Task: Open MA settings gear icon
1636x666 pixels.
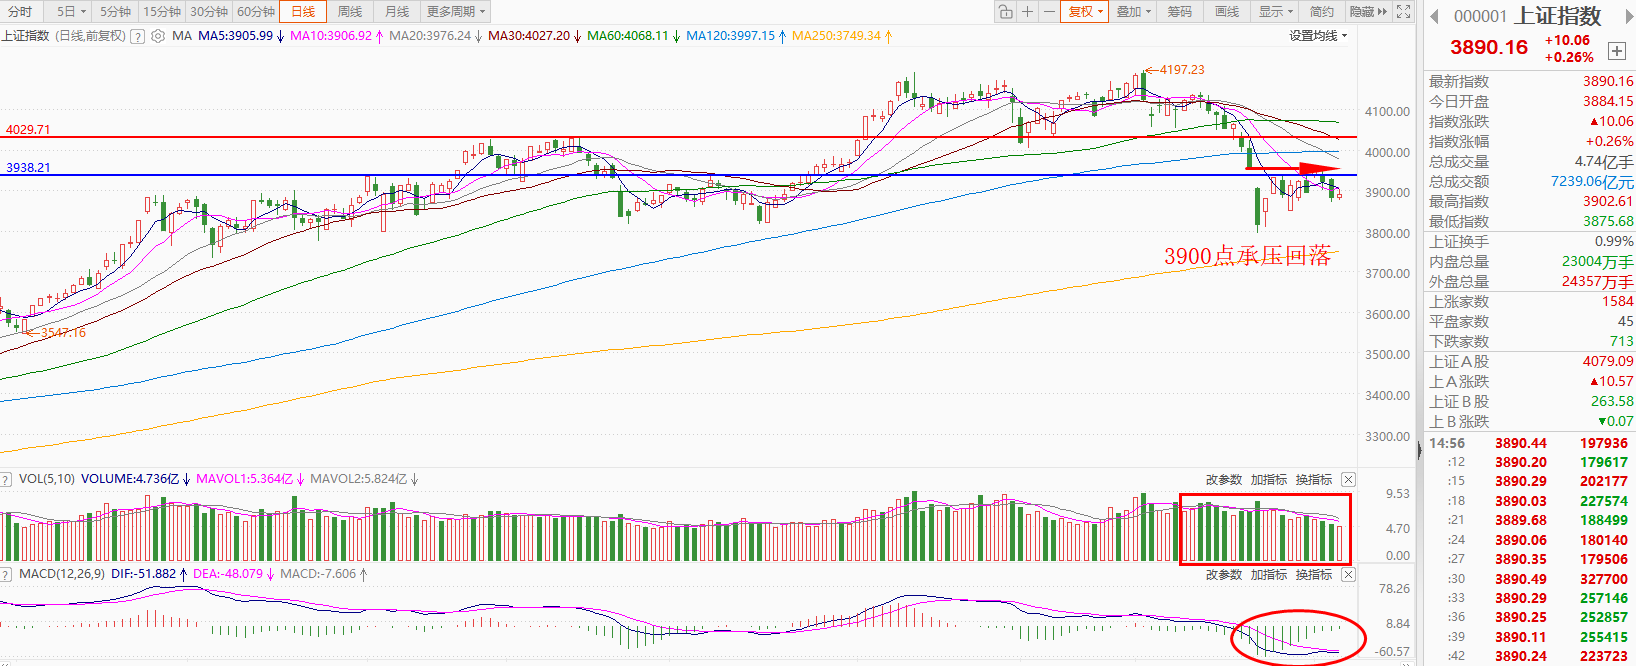Action: (157, 36)
